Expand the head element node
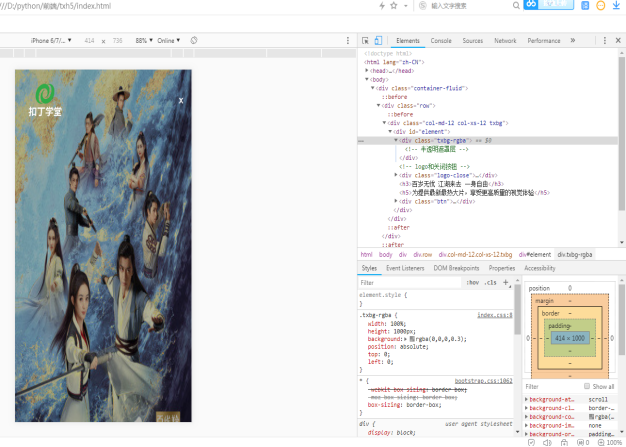 tap(367, 70)
